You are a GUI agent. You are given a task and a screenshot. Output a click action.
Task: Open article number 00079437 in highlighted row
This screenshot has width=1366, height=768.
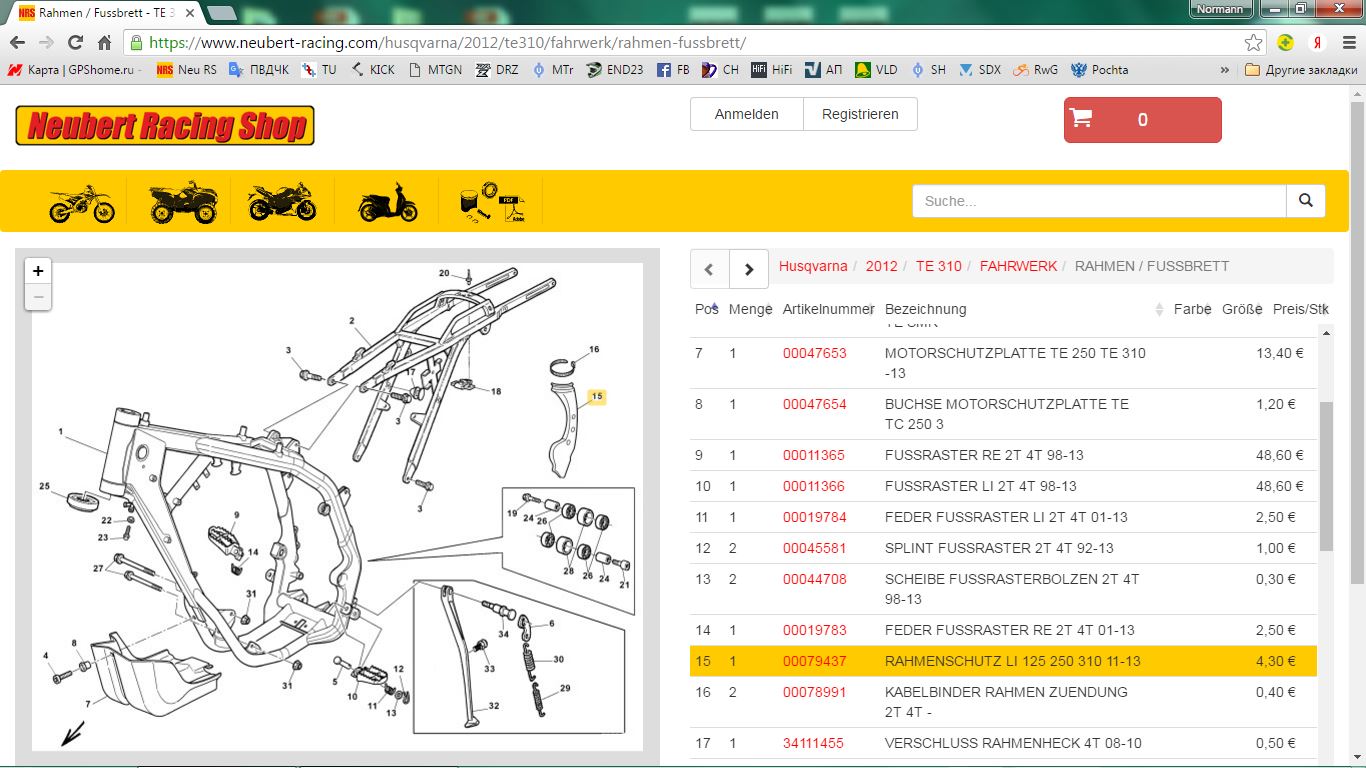pos(814,661)
